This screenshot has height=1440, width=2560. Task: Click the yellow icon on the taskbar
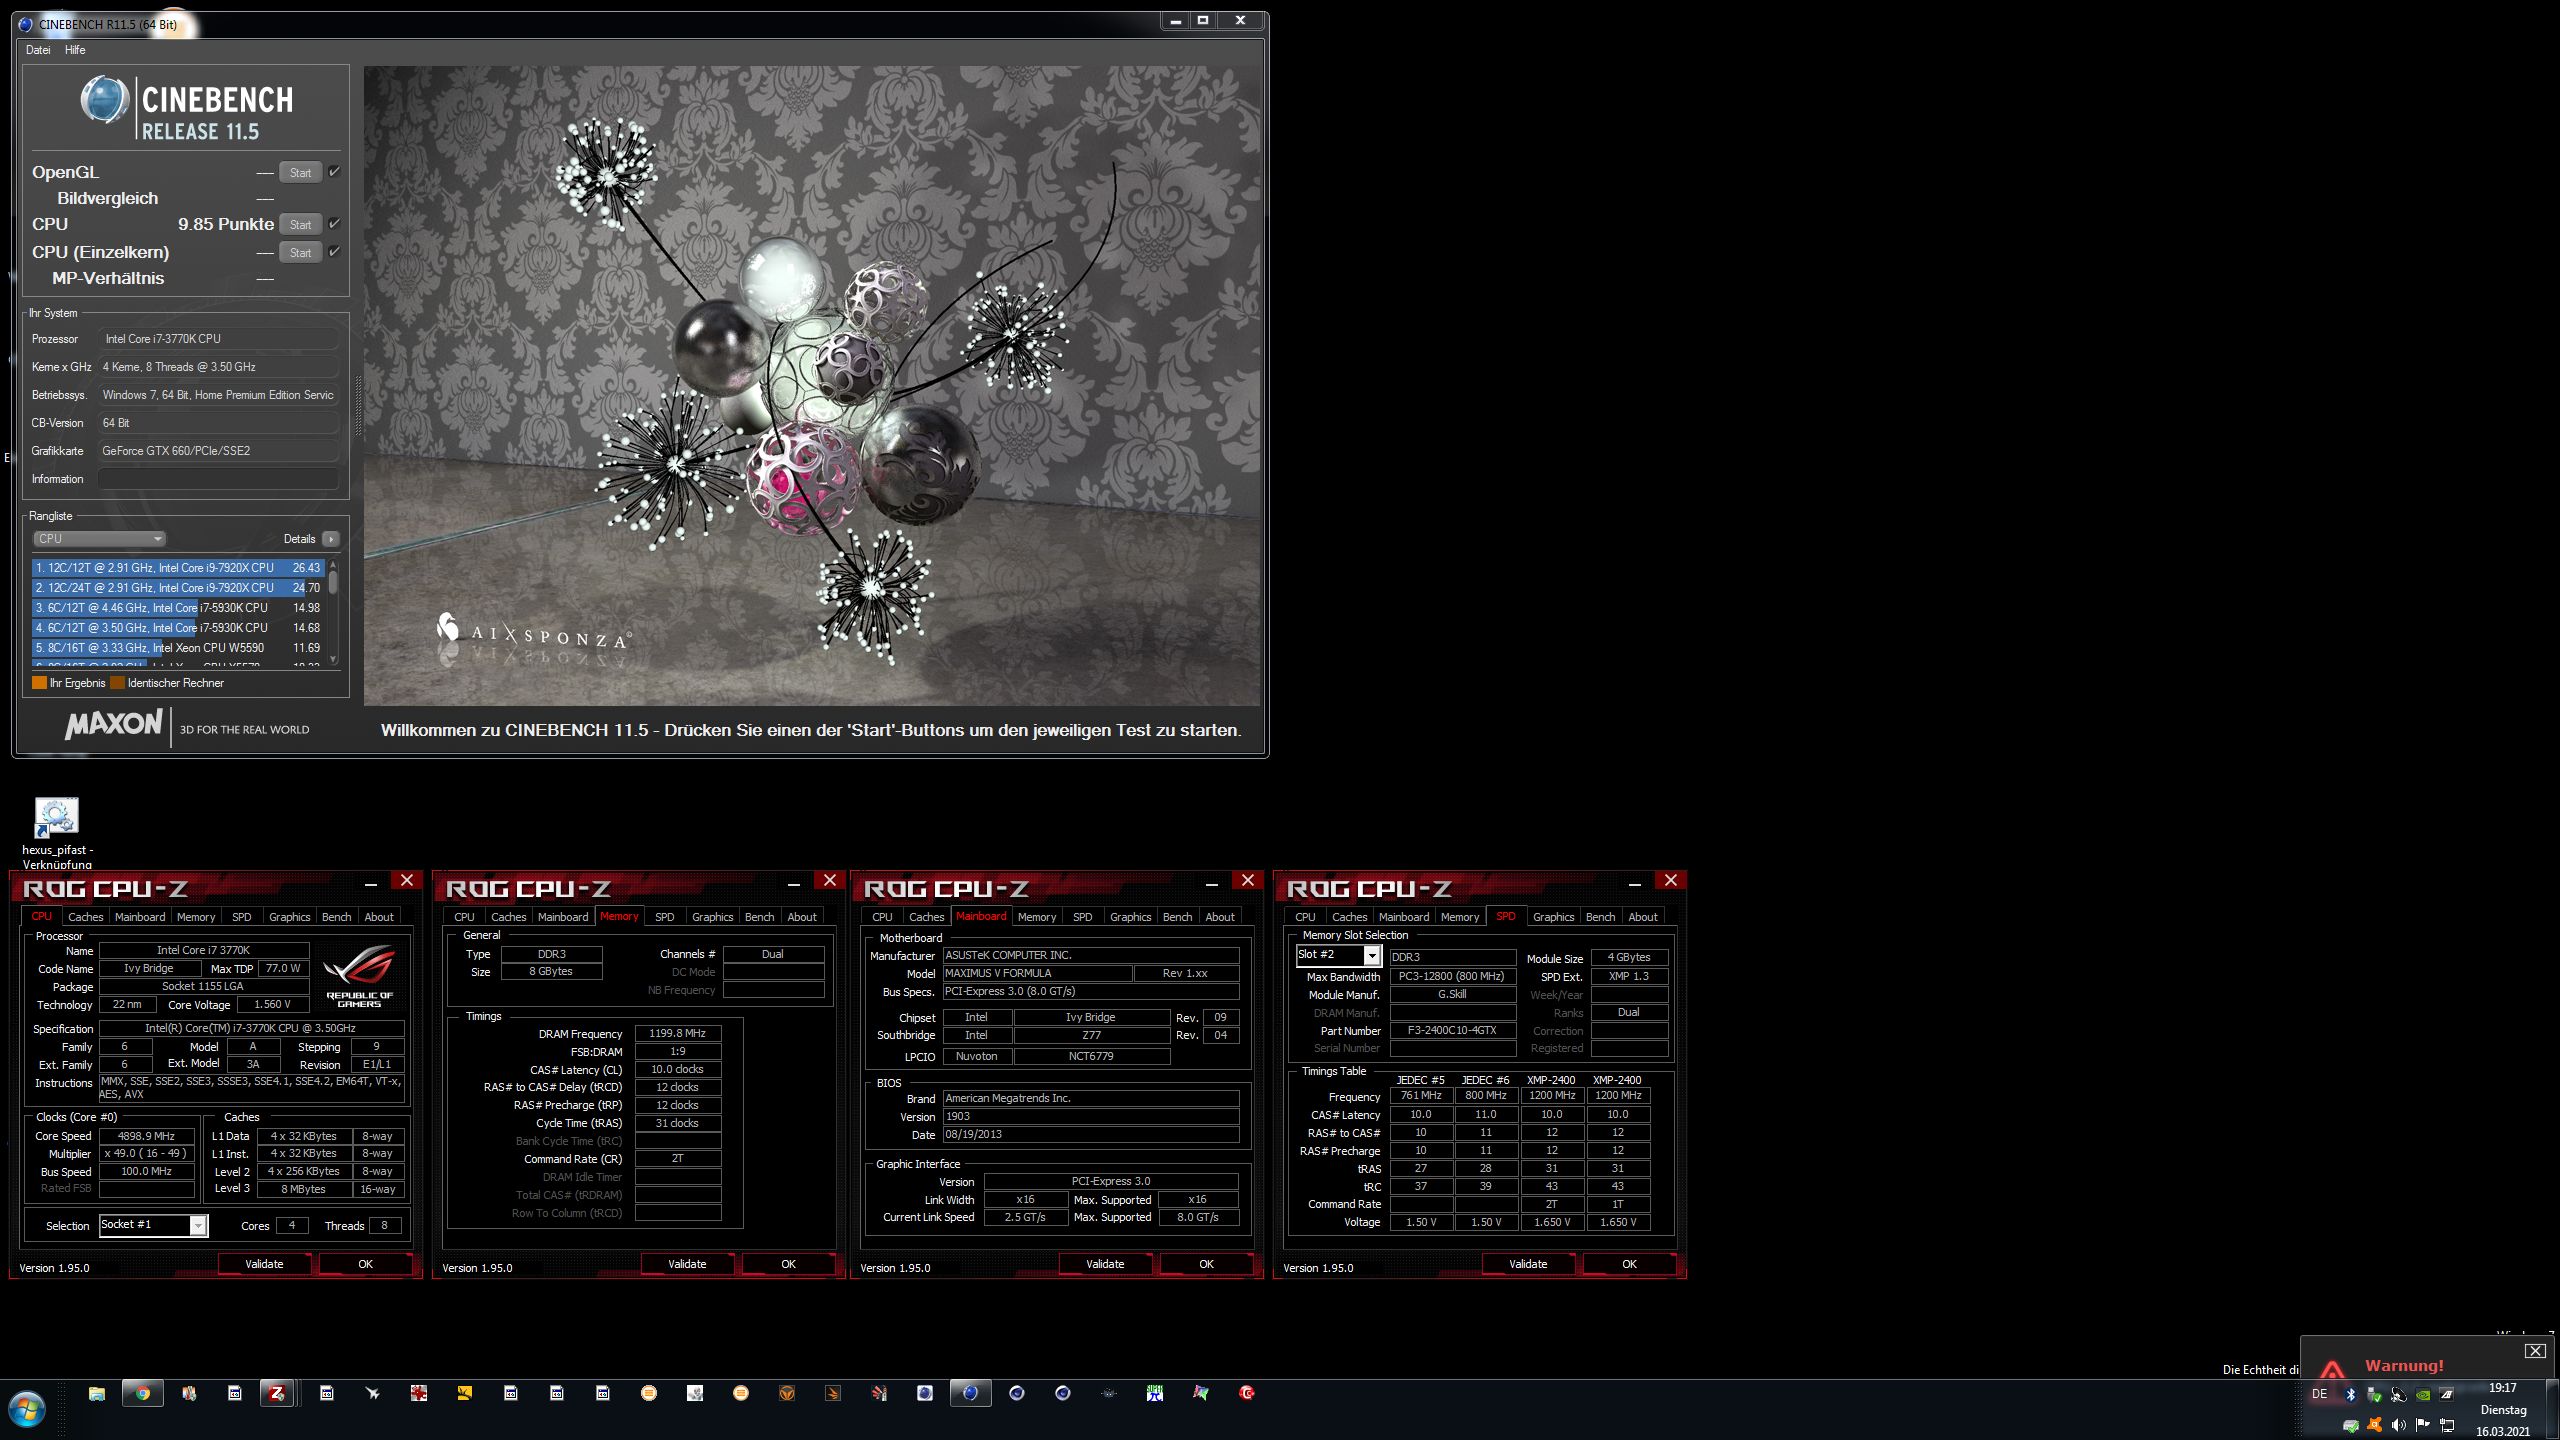tap(465, 1393)
